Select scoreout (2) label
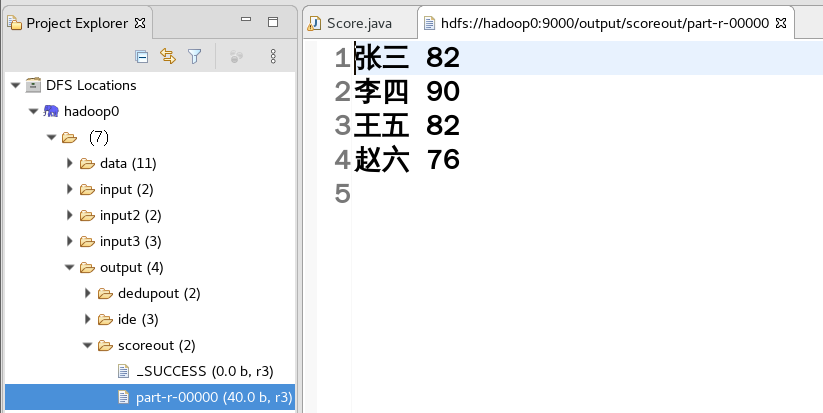This screenshot has width=823, height=413. click(156, 345)
